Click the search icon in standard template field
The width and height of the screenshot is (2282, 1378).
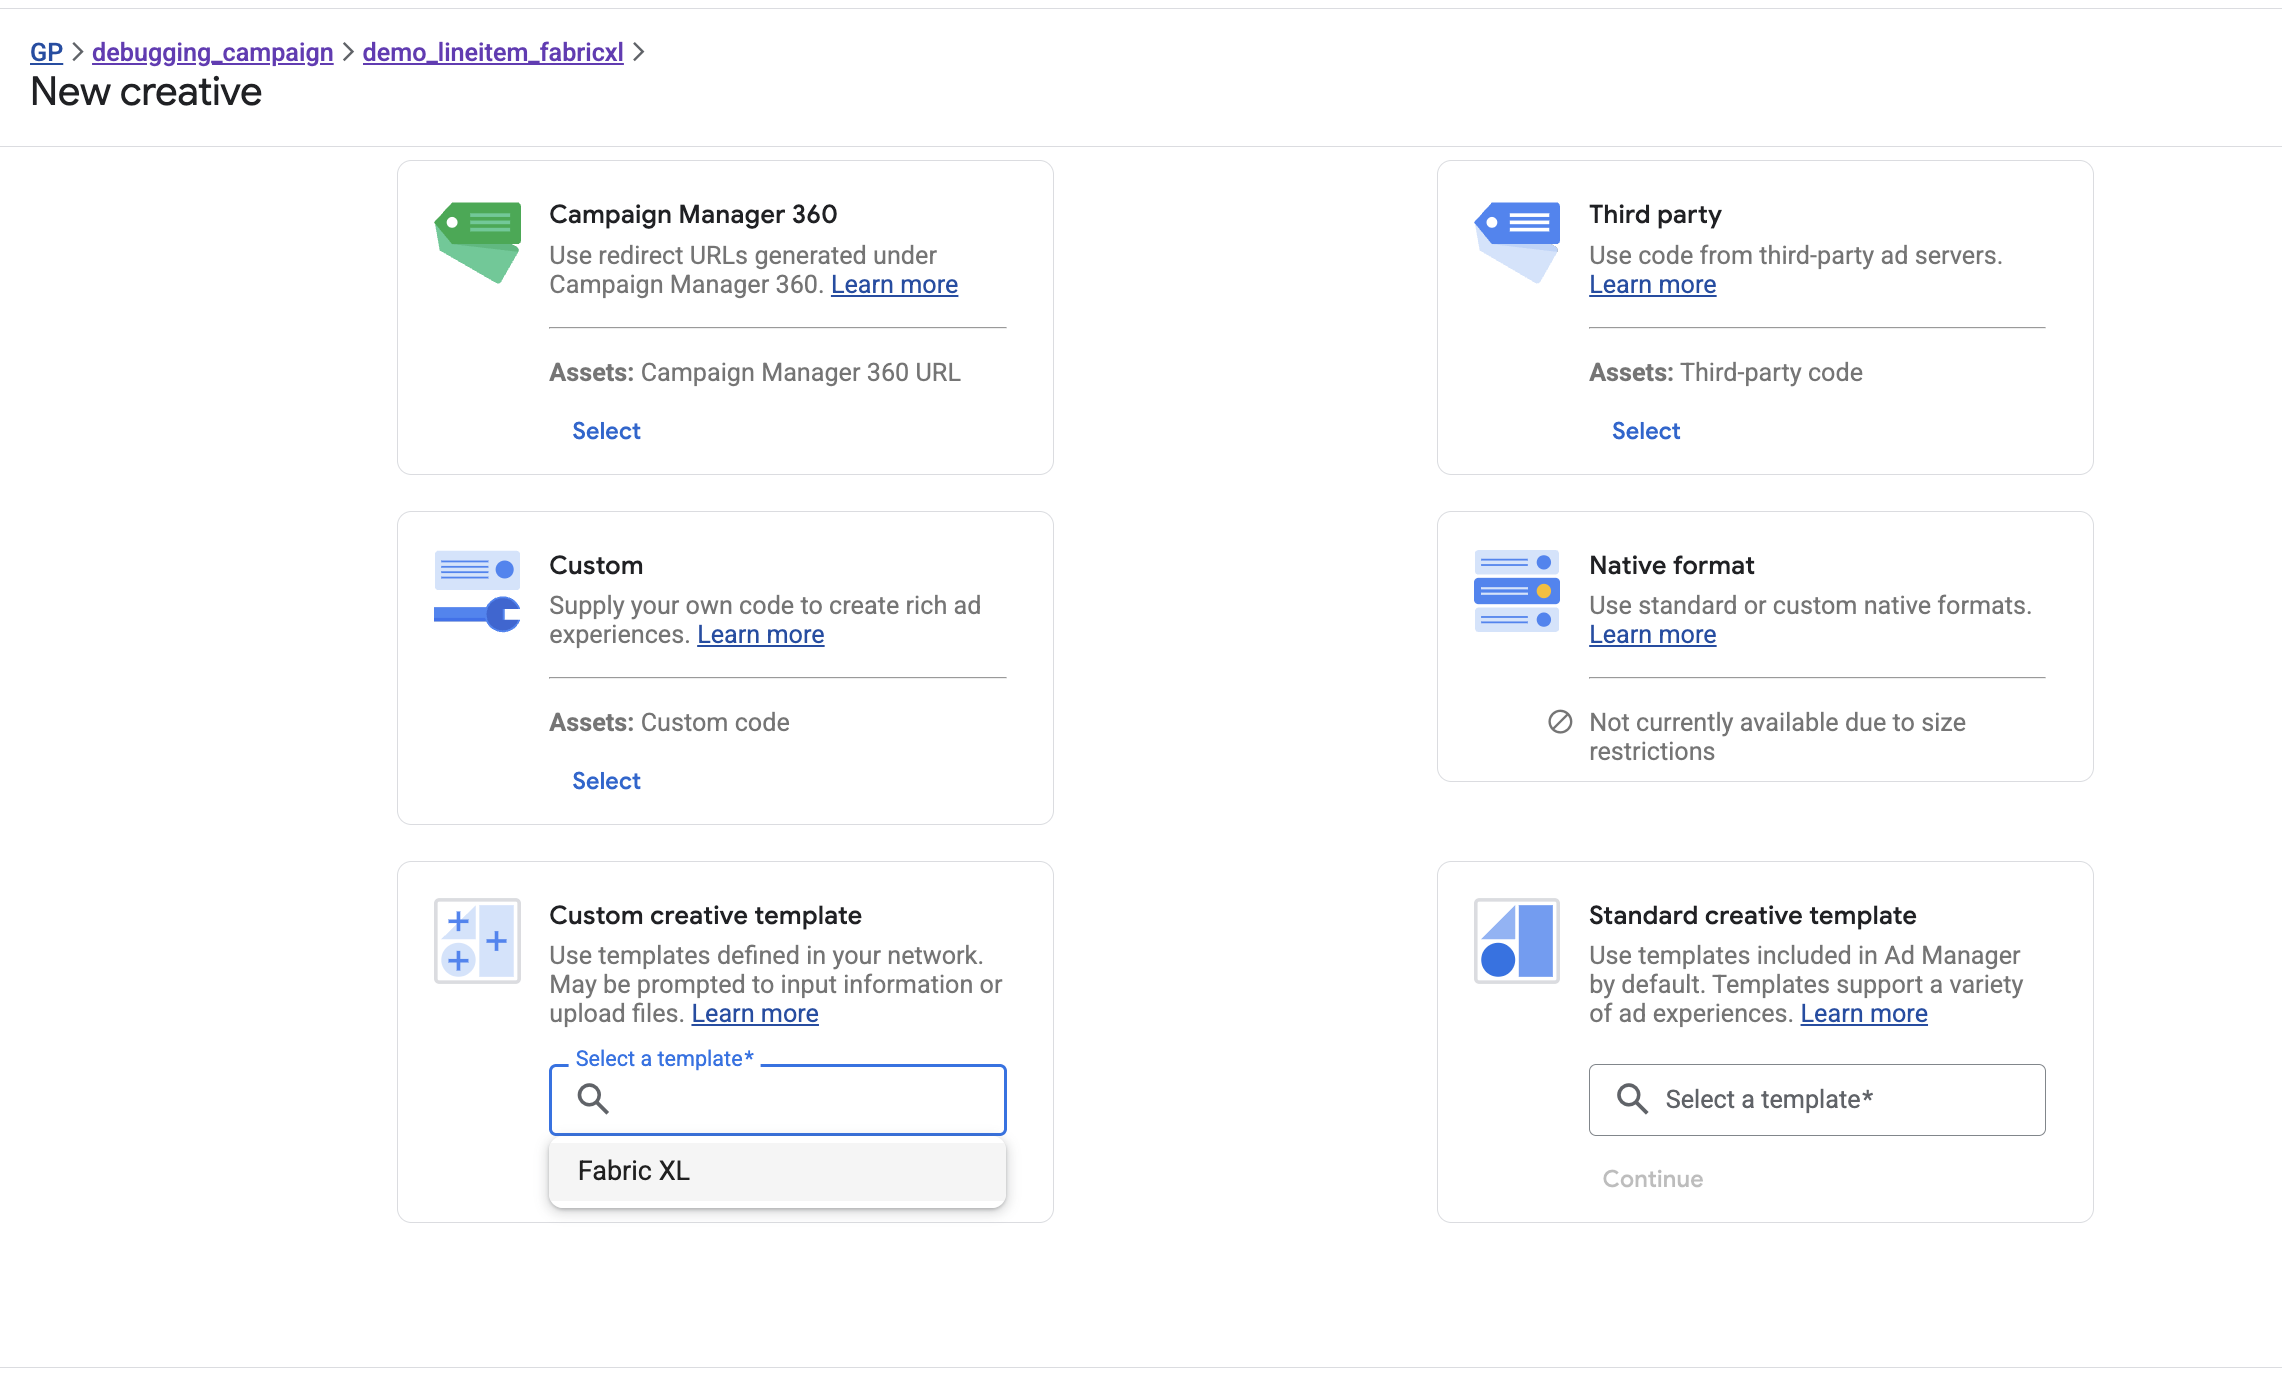[1632, 1099]
